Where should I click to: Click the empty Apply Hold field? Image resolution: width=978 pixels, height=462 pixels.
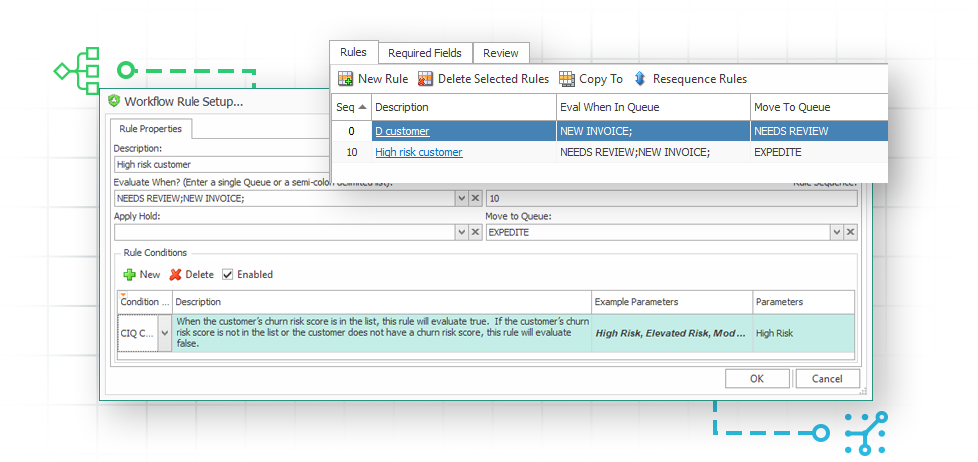click(285, 232)
